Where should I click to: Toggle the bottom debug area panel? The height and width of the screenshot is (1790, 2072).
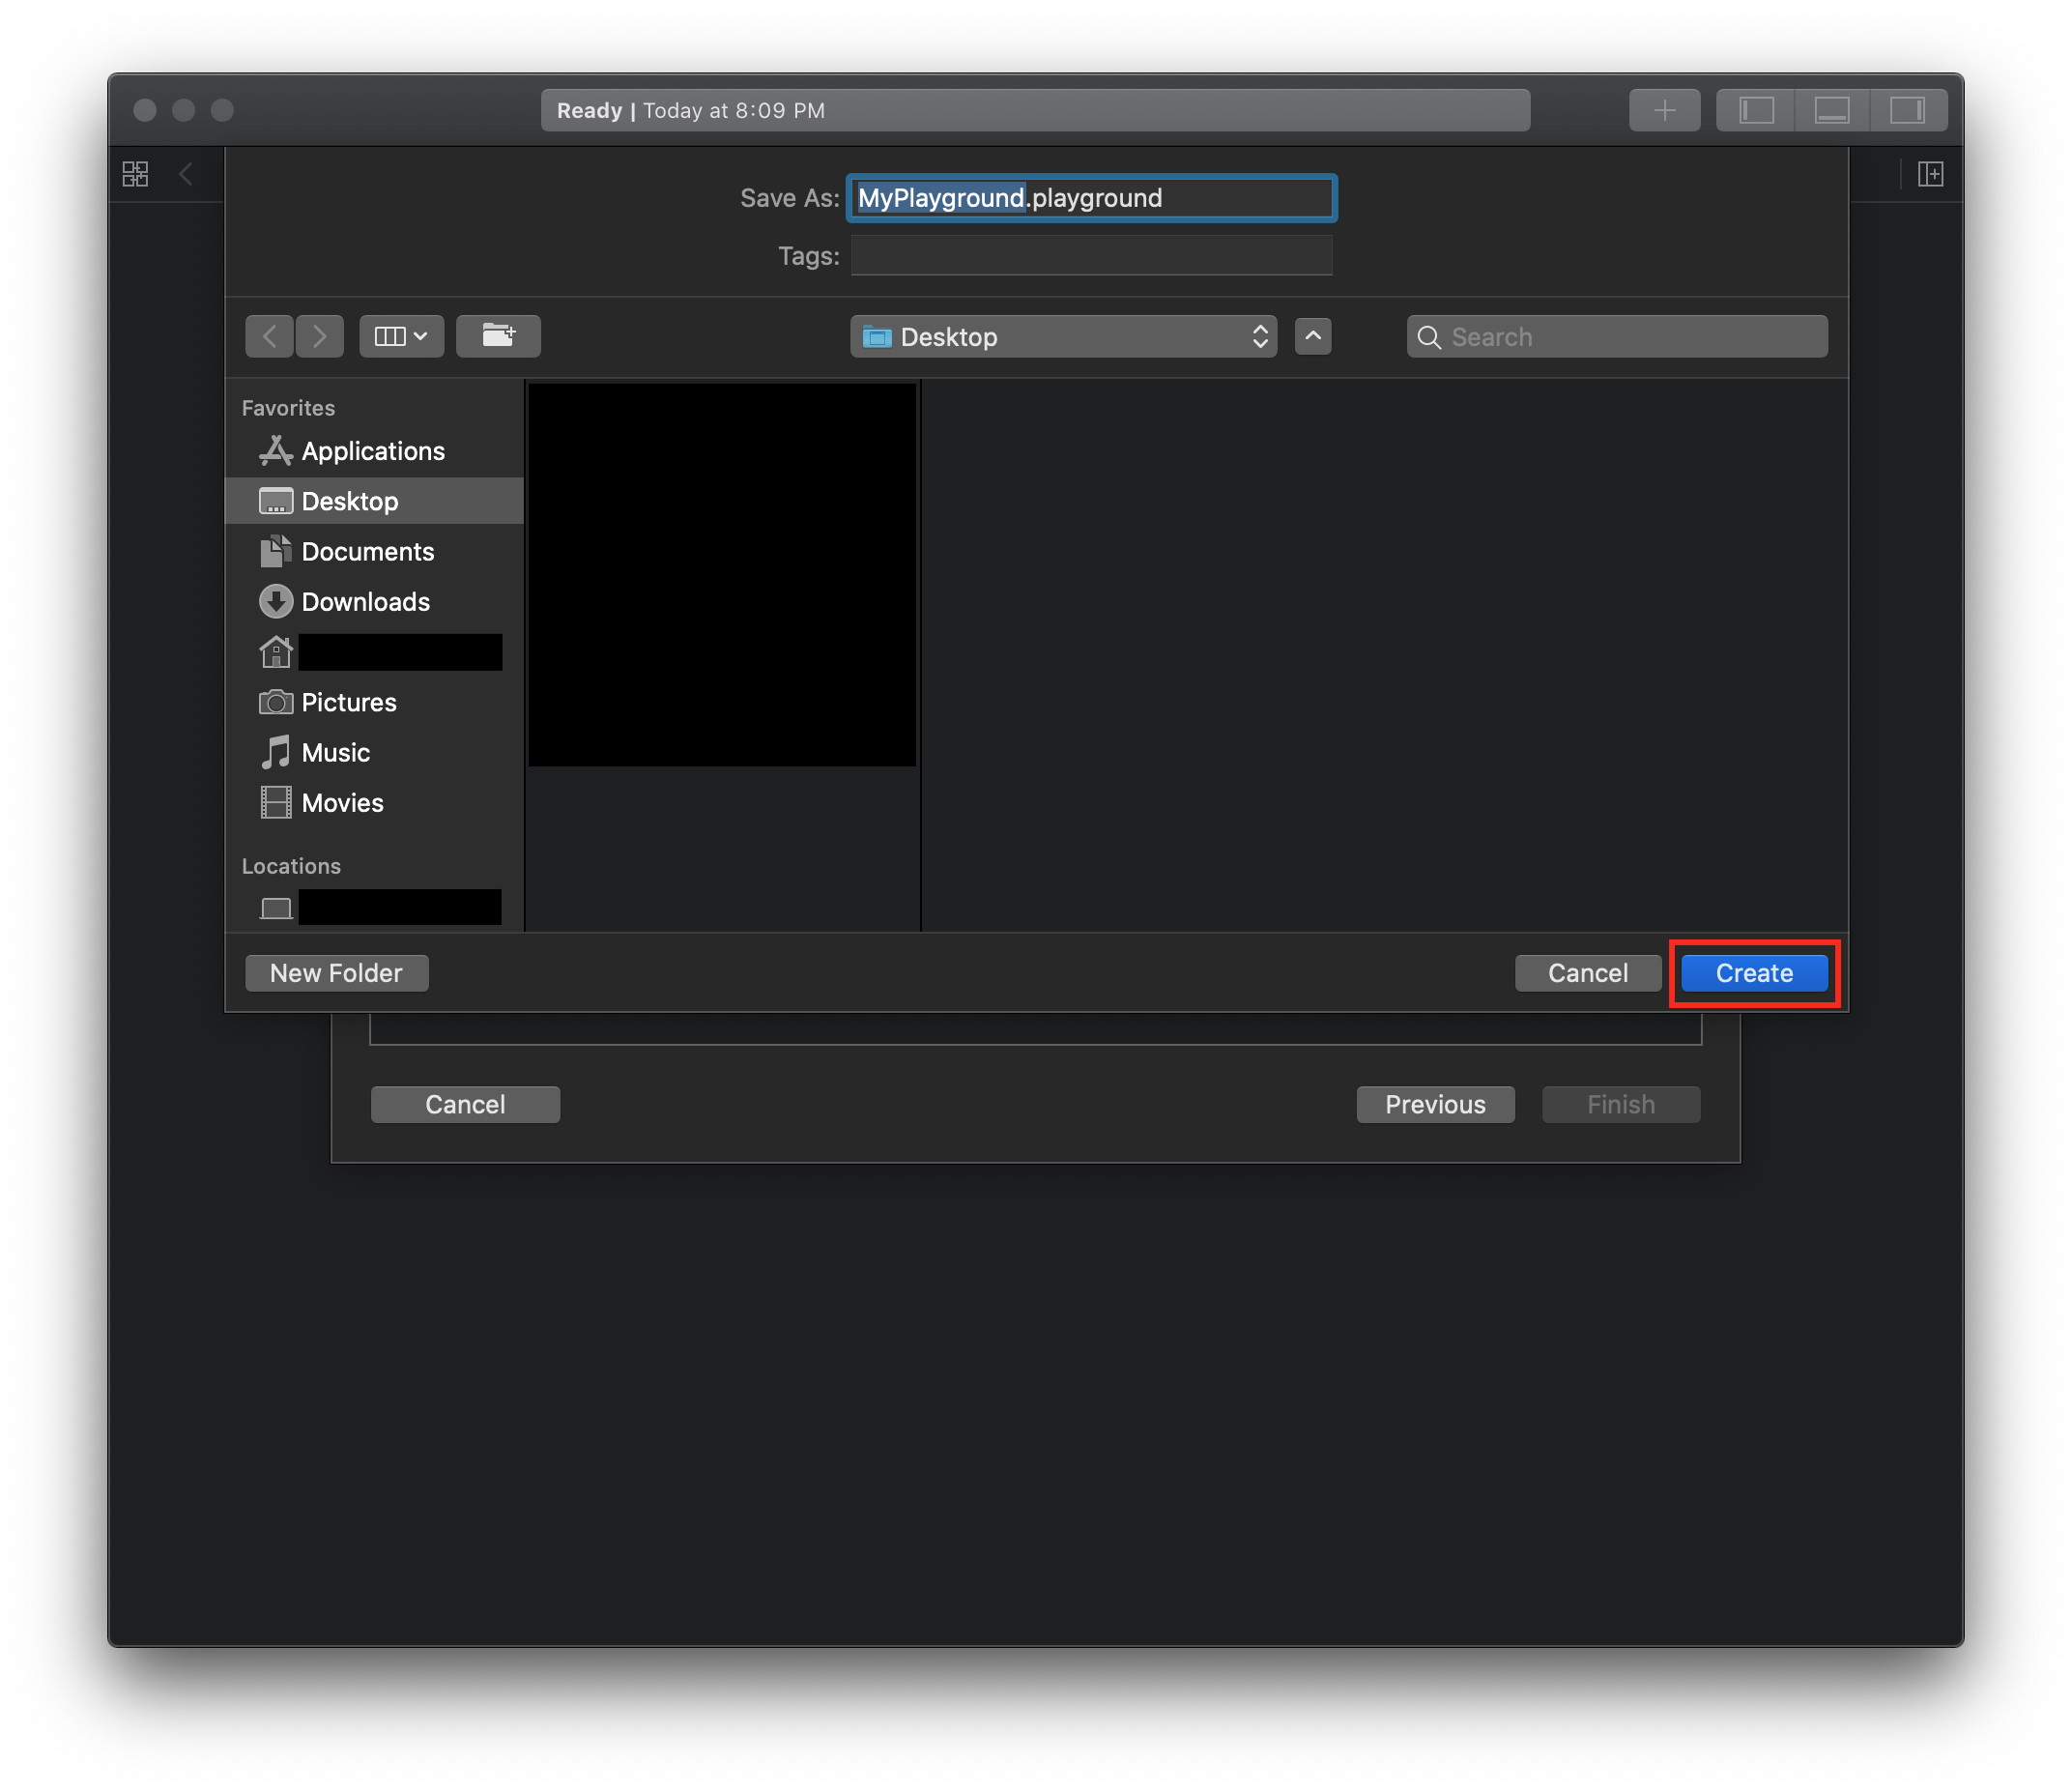[1831, 110]
